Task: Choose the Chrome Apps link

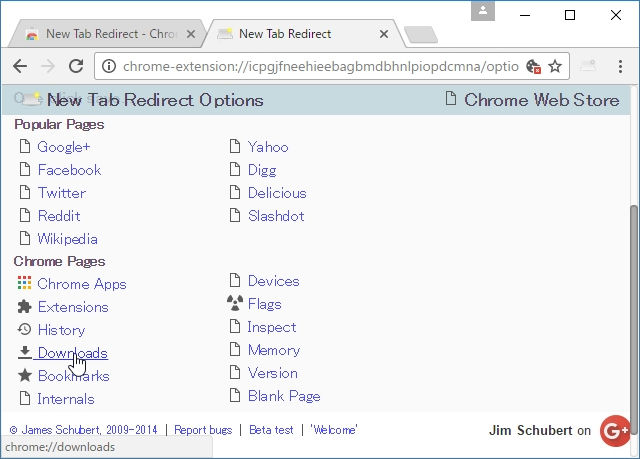Action: pyautogui.click(x=82, y=284)
